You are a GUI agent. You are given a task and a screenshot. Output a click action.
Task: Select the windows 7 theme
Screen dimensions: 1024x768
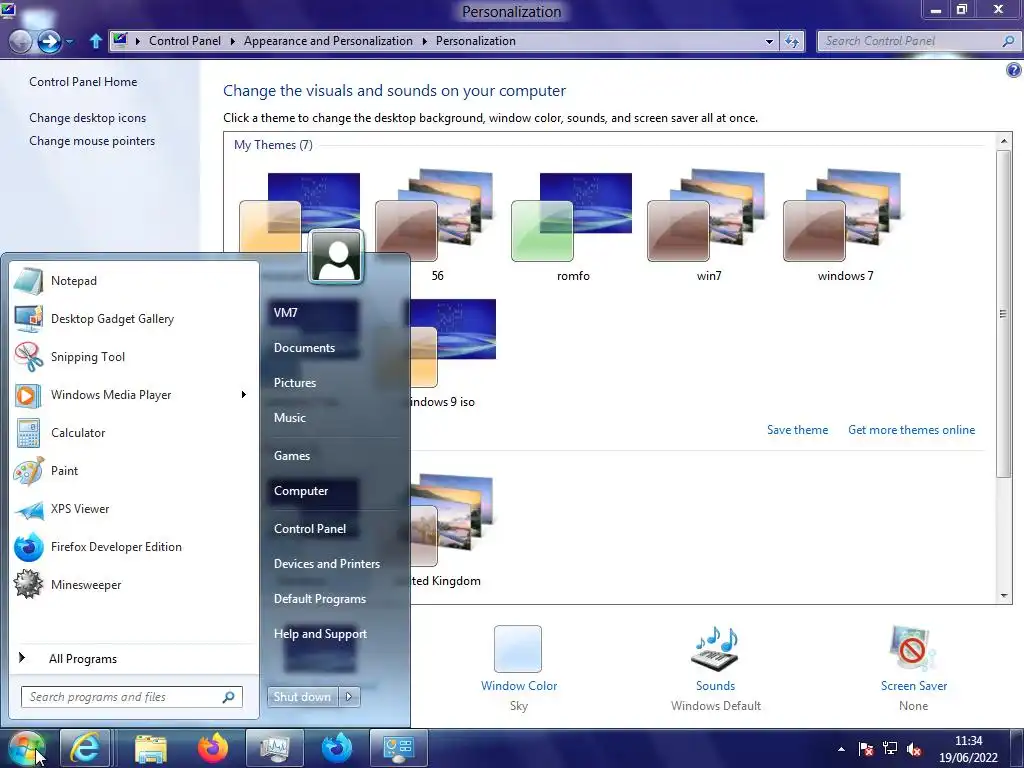tap(845, 226)
